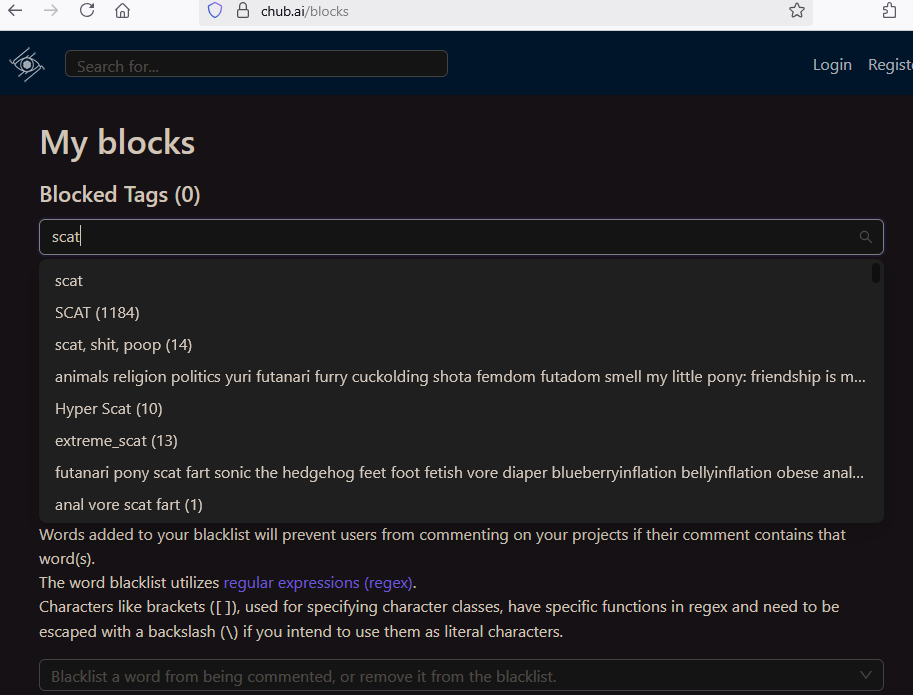The width and height of the screenshot is (913, 695).
Task: Open the browser extensions icon
Action: 889,10
